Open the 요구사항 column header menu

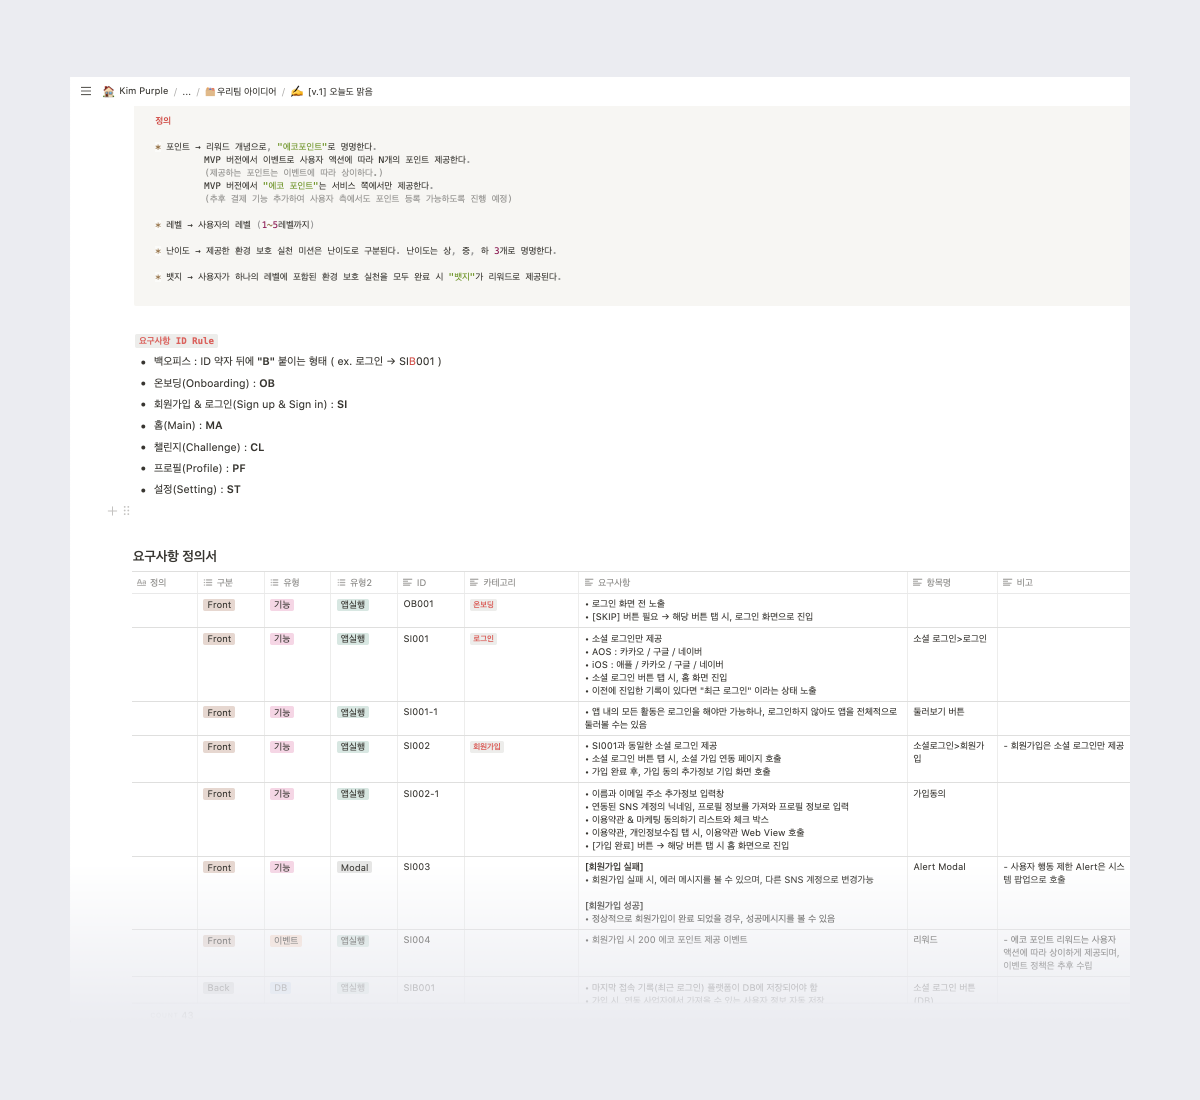pyautogui.click(x=743, y=582)
